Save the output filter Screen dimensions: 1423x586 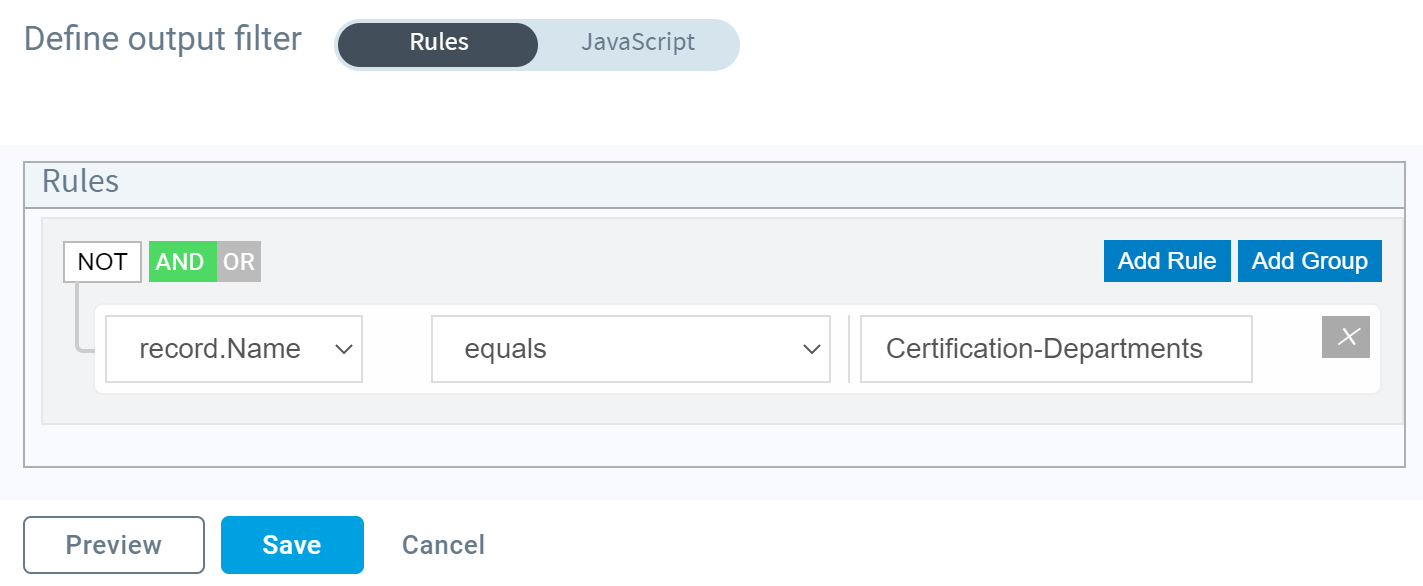point(292,545)
